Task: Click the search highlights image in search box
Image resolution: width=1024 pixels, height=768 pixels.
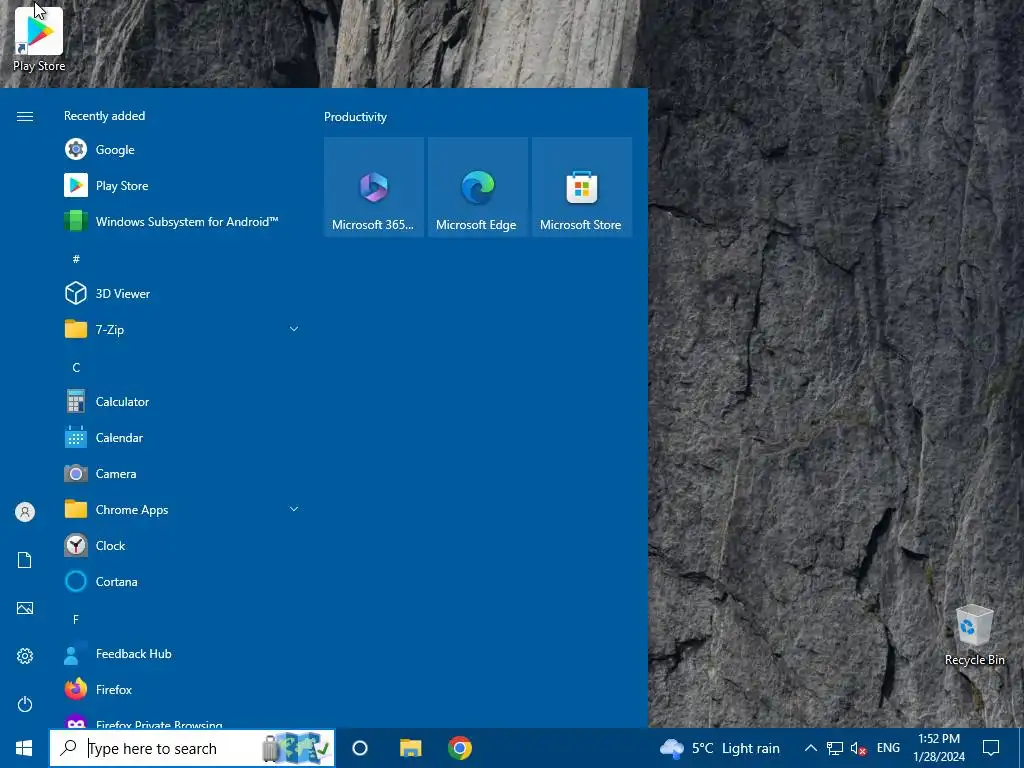Action: tap(295, 748)
